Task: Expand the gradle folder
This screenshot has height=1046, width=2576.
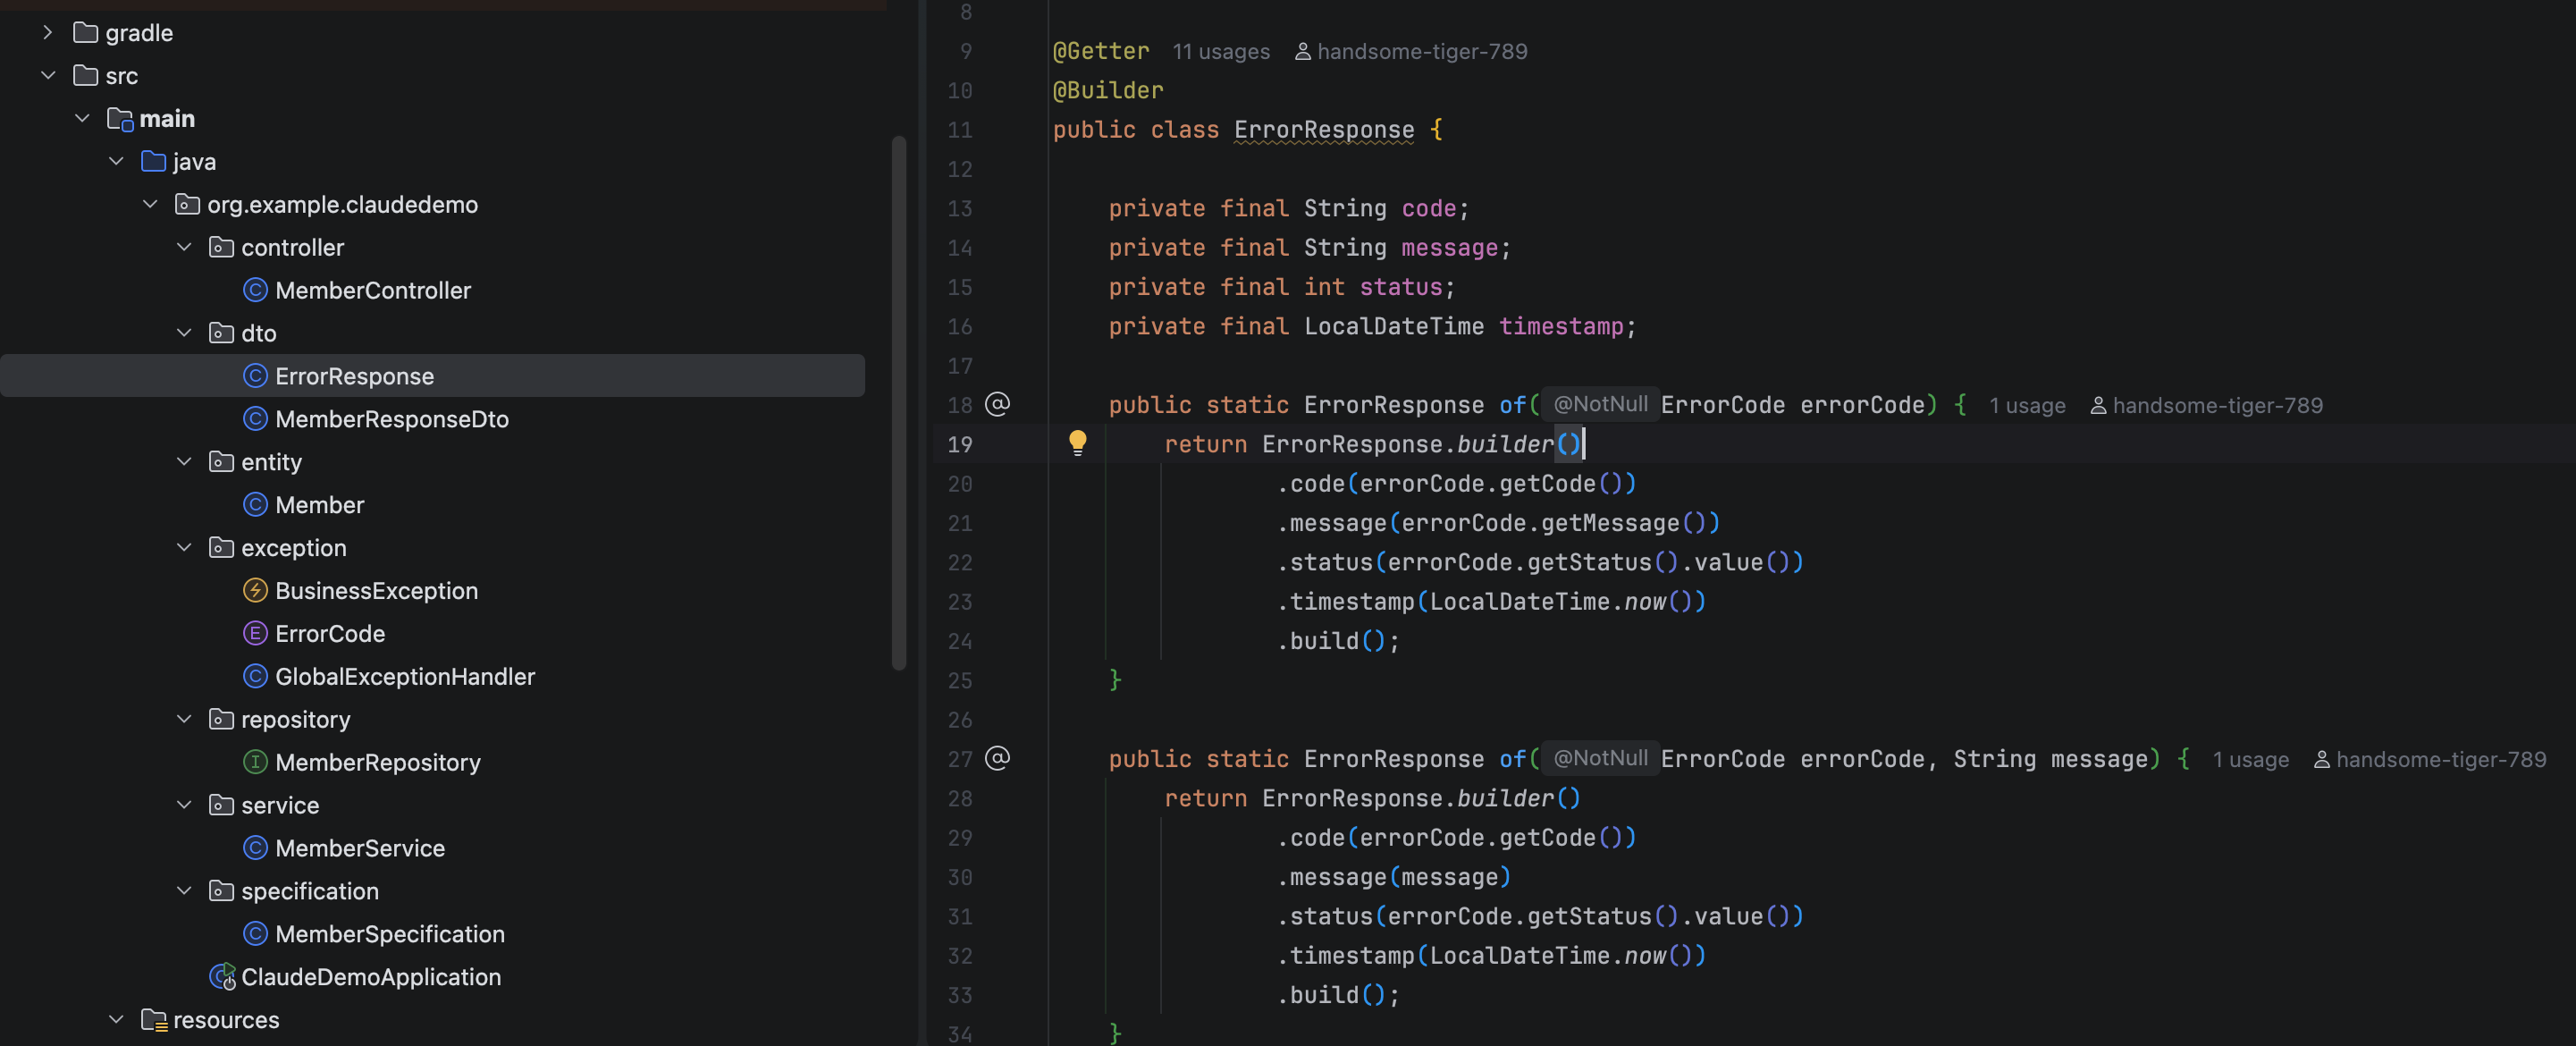Action: (x=47, y=33)
